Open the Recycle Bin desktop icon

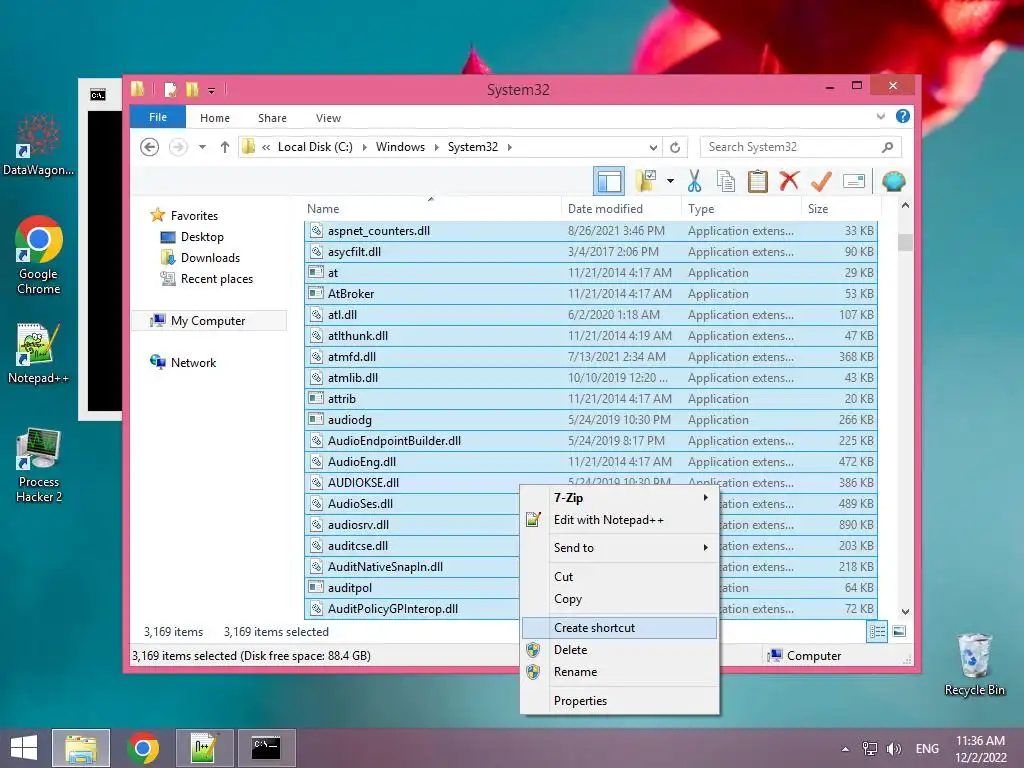click(974, 665)
